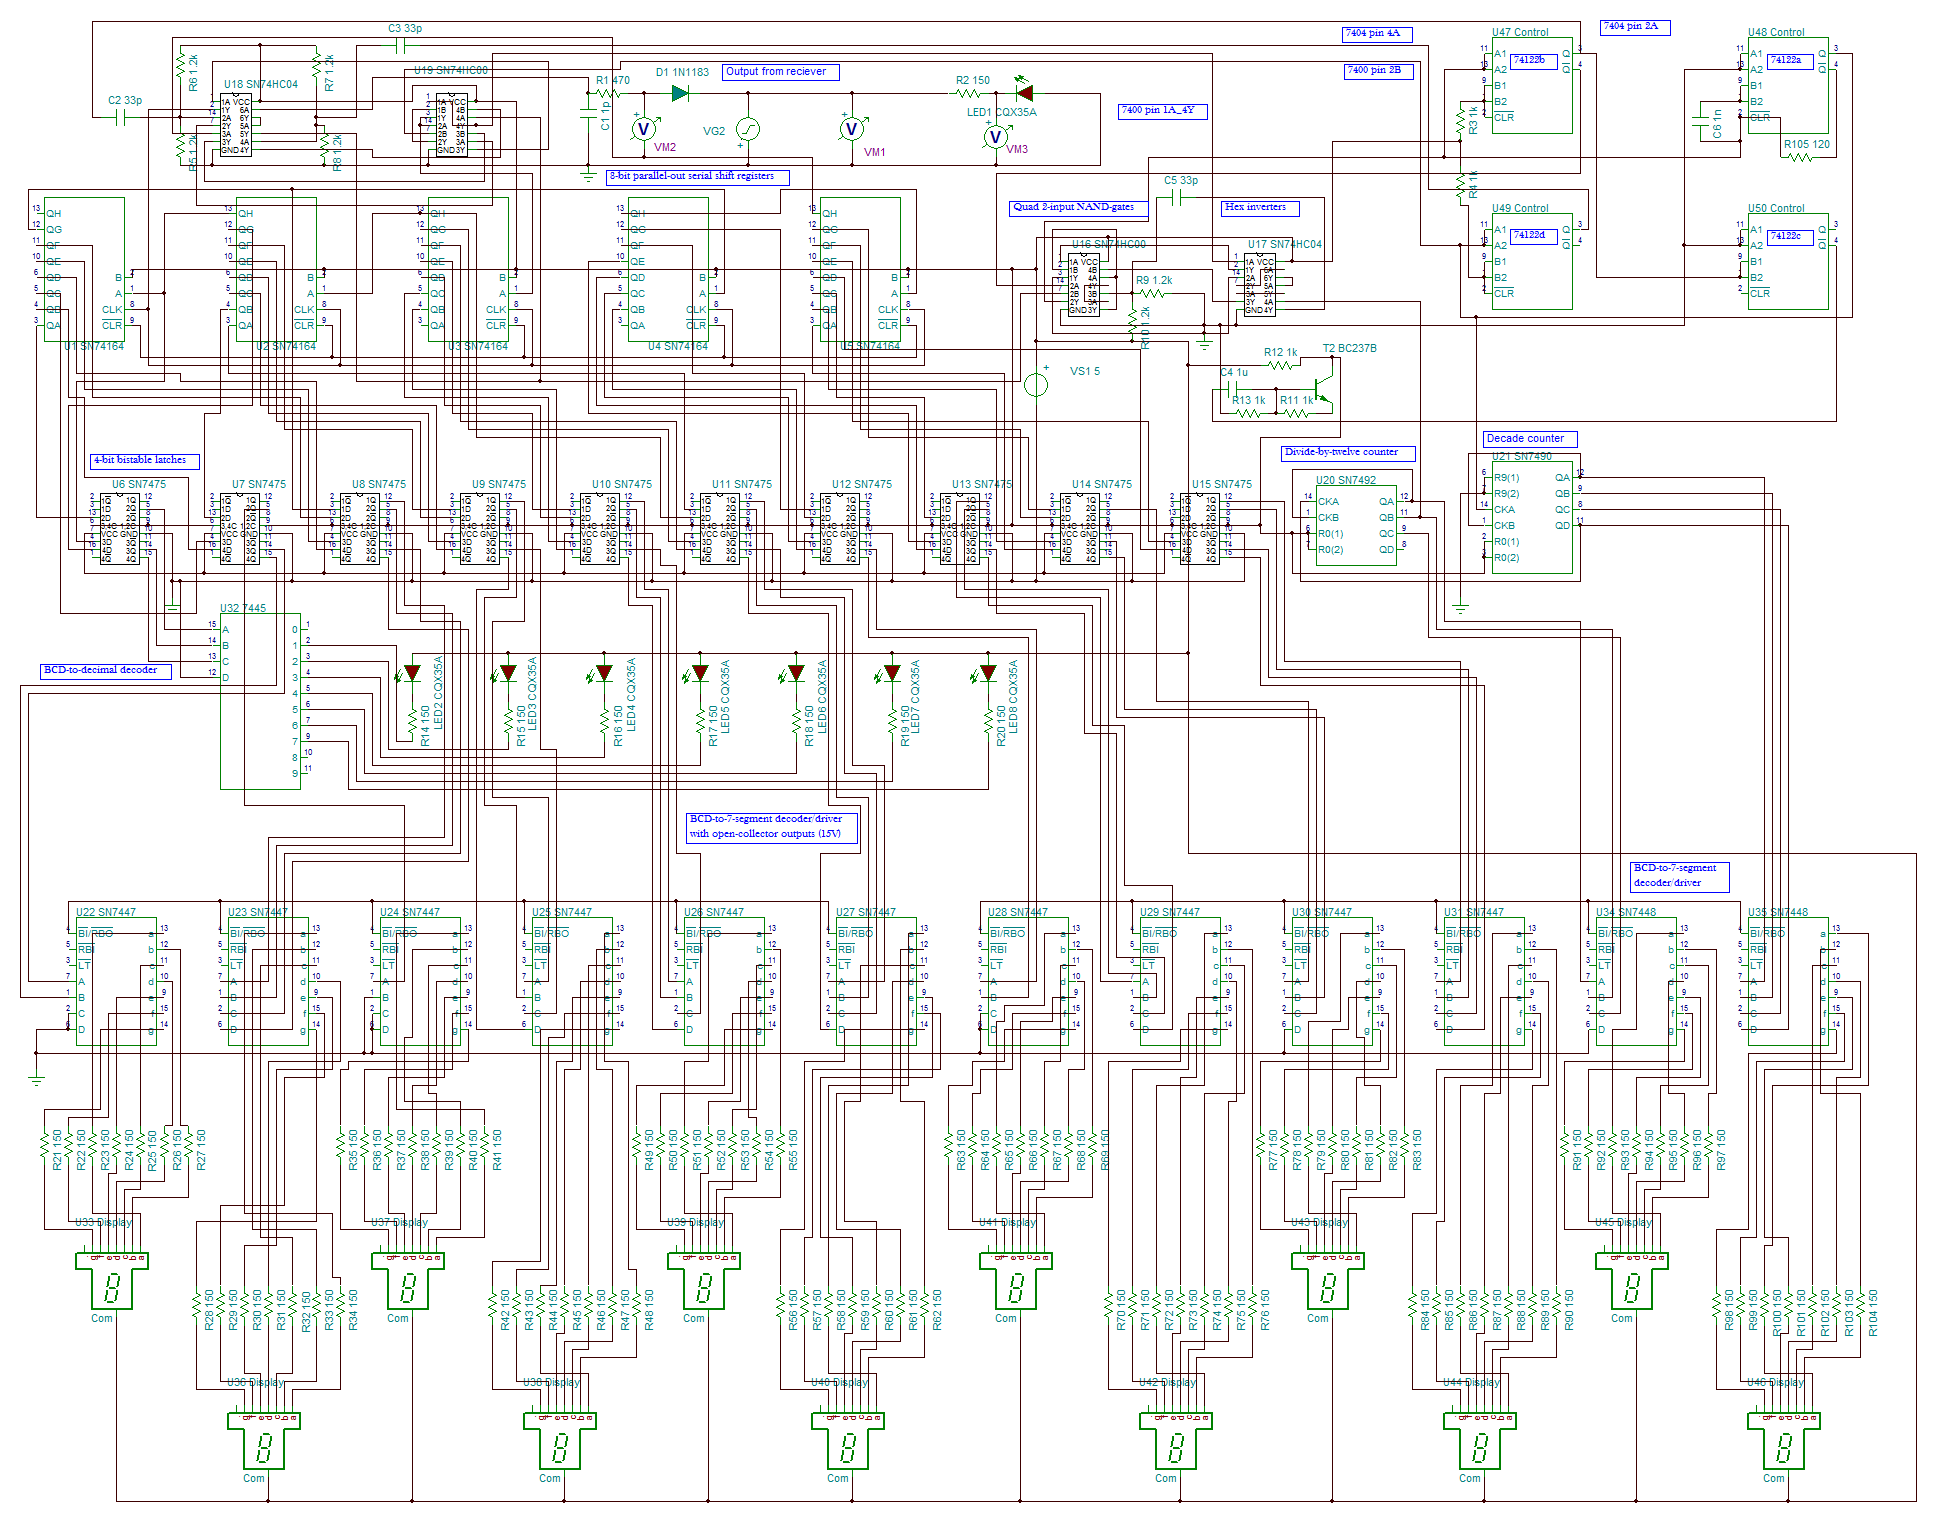Select the U32 7445 decoder block
This screenshot has width=1936, height=1521.
[260, 701]
